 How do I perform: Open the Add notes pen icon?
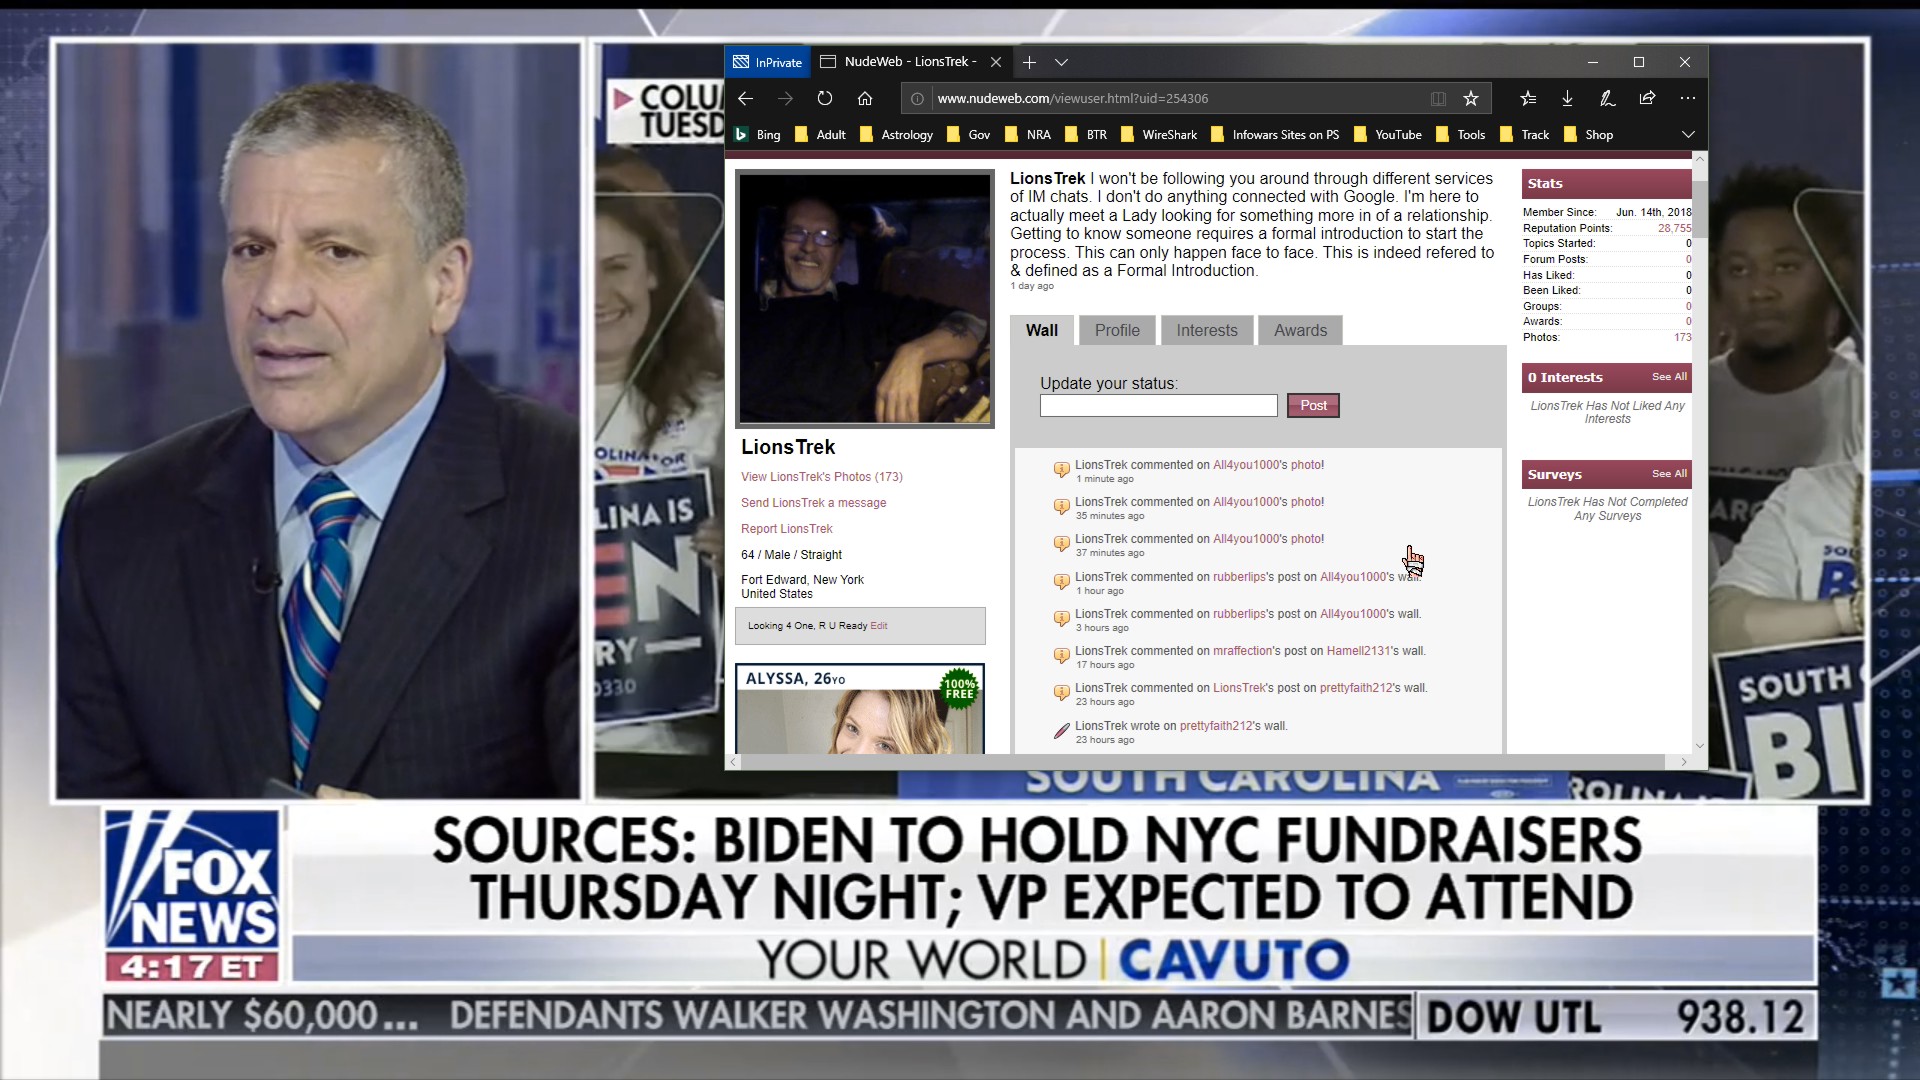coord(1607,98)
